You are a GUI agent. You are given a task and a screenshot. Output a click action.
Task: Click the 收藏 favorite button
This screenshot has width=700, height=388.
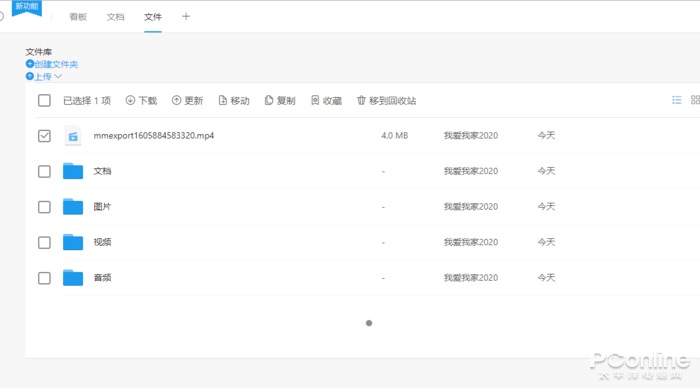click(326, 100)
